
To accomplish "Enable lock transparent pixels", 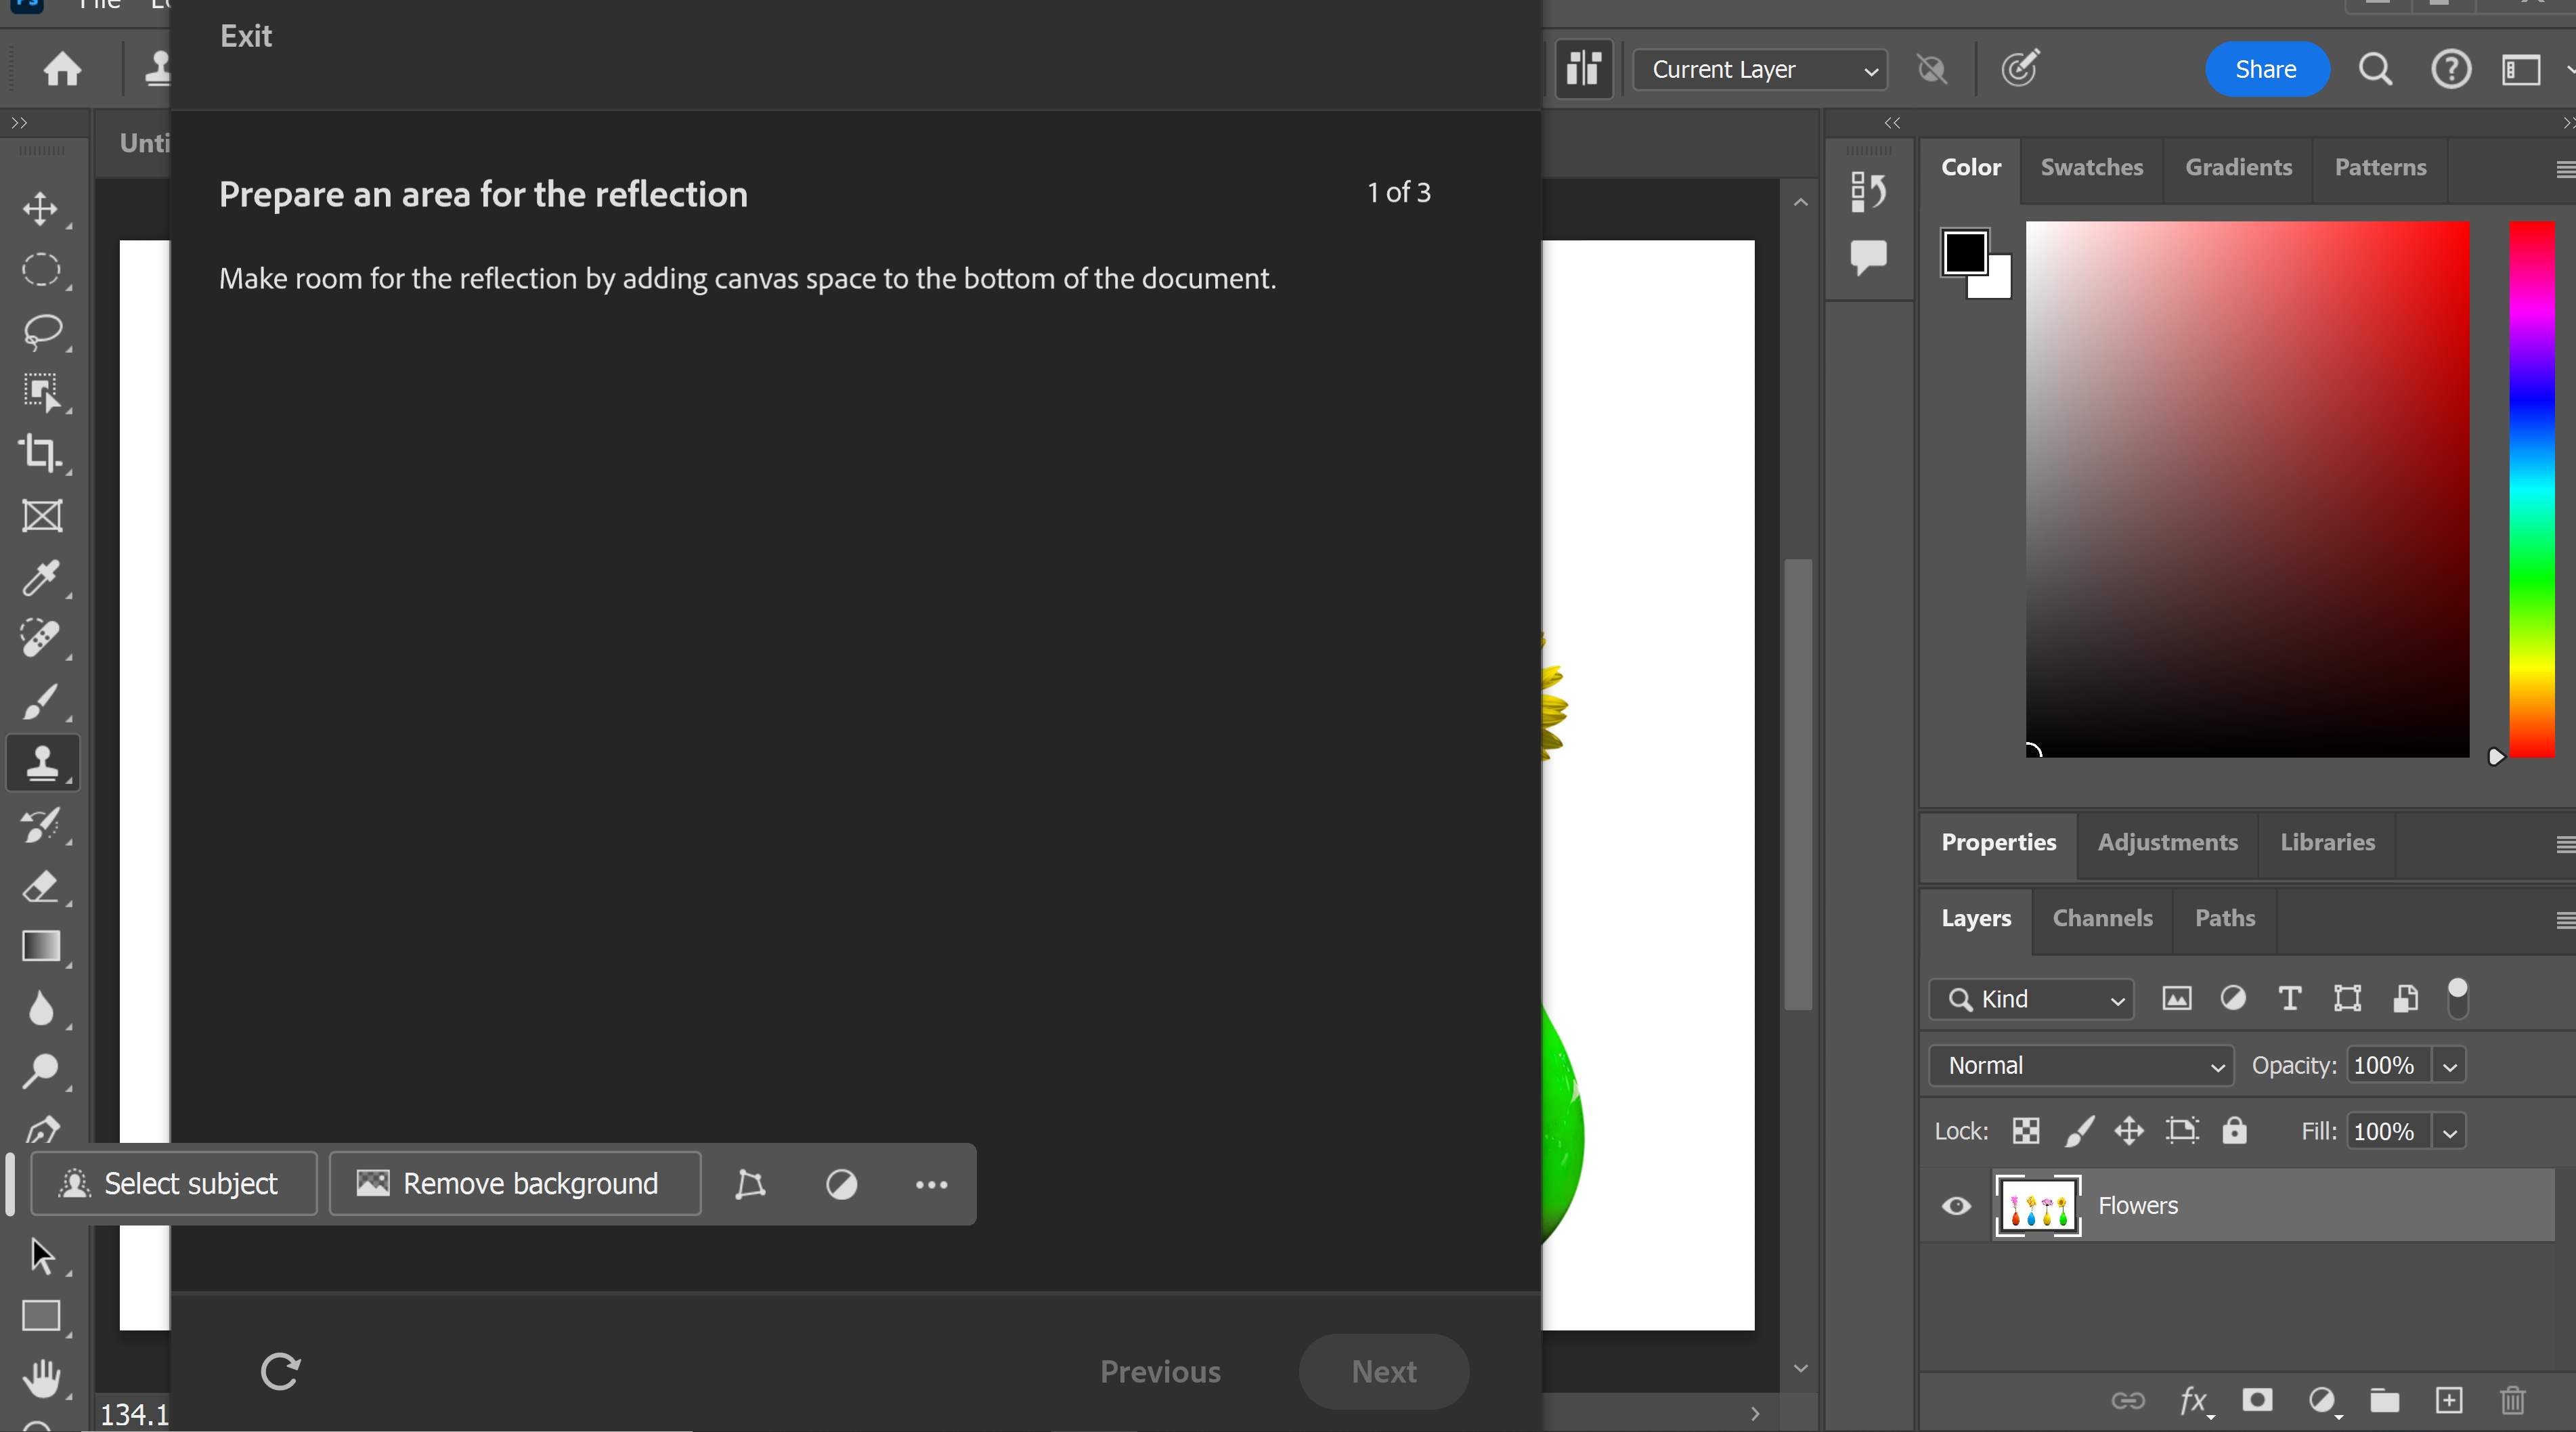I will coord(2025,1130).
